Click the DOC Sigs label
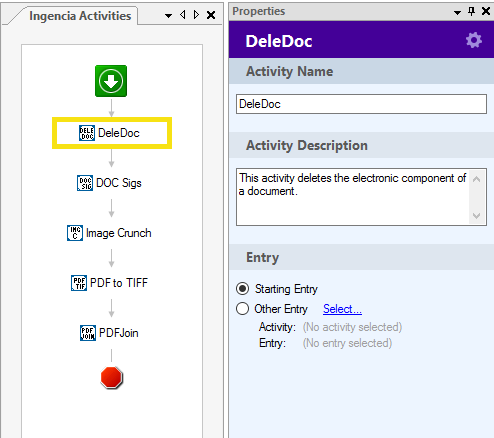Screen dimensions: 494x438 point(119,183)
